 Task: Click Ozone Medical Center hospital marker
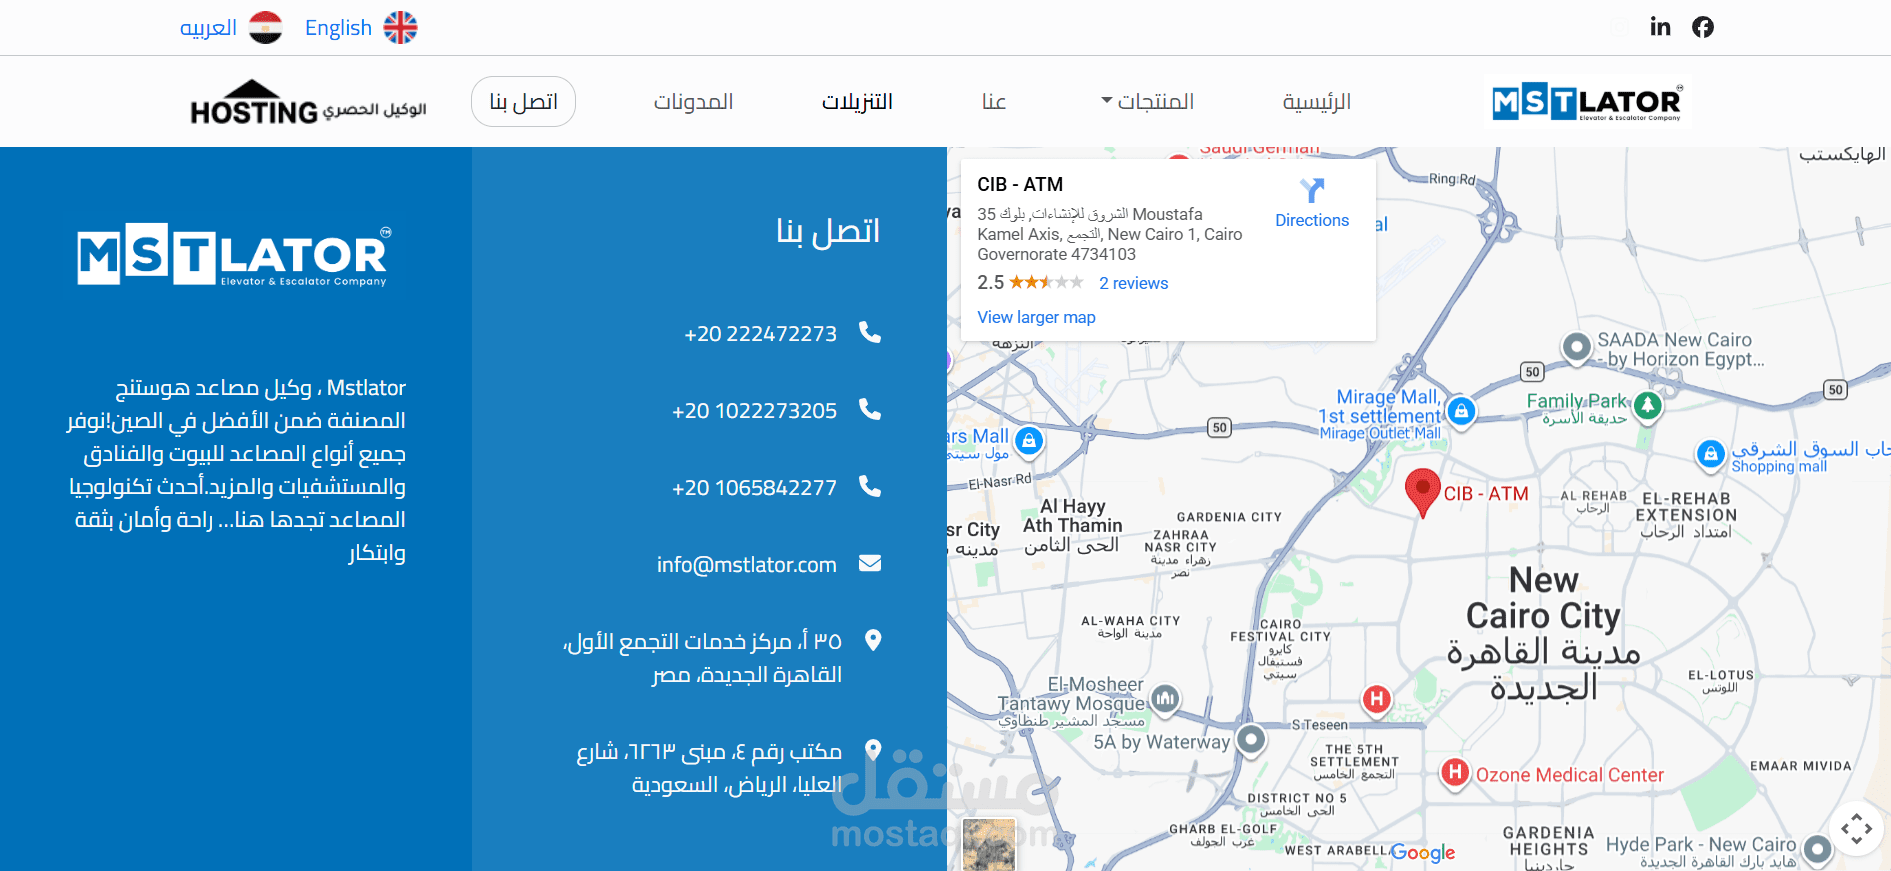(1455, 772)
